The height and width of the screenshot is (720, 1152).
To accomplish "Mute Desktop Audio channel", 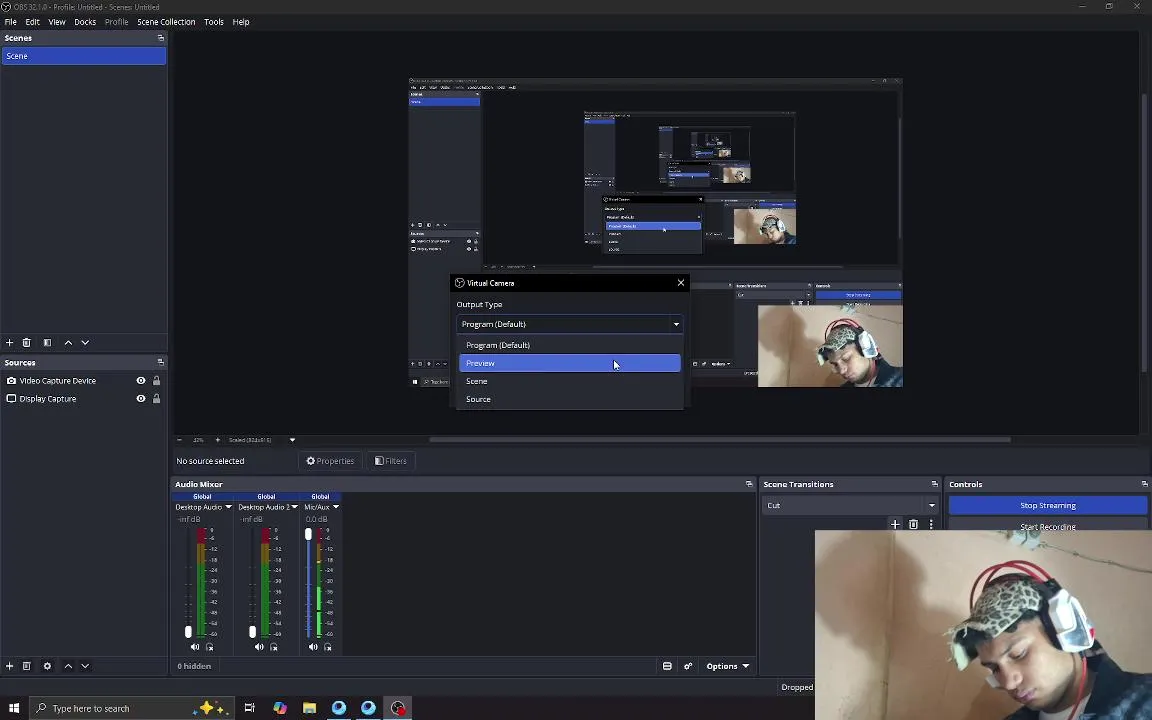I will [195, 647].
